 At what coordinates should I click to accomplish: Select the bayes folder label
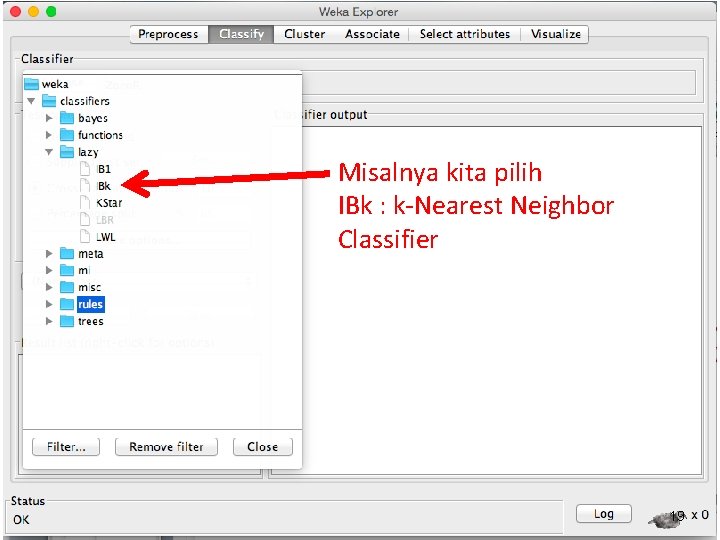[x=93, y=118]
